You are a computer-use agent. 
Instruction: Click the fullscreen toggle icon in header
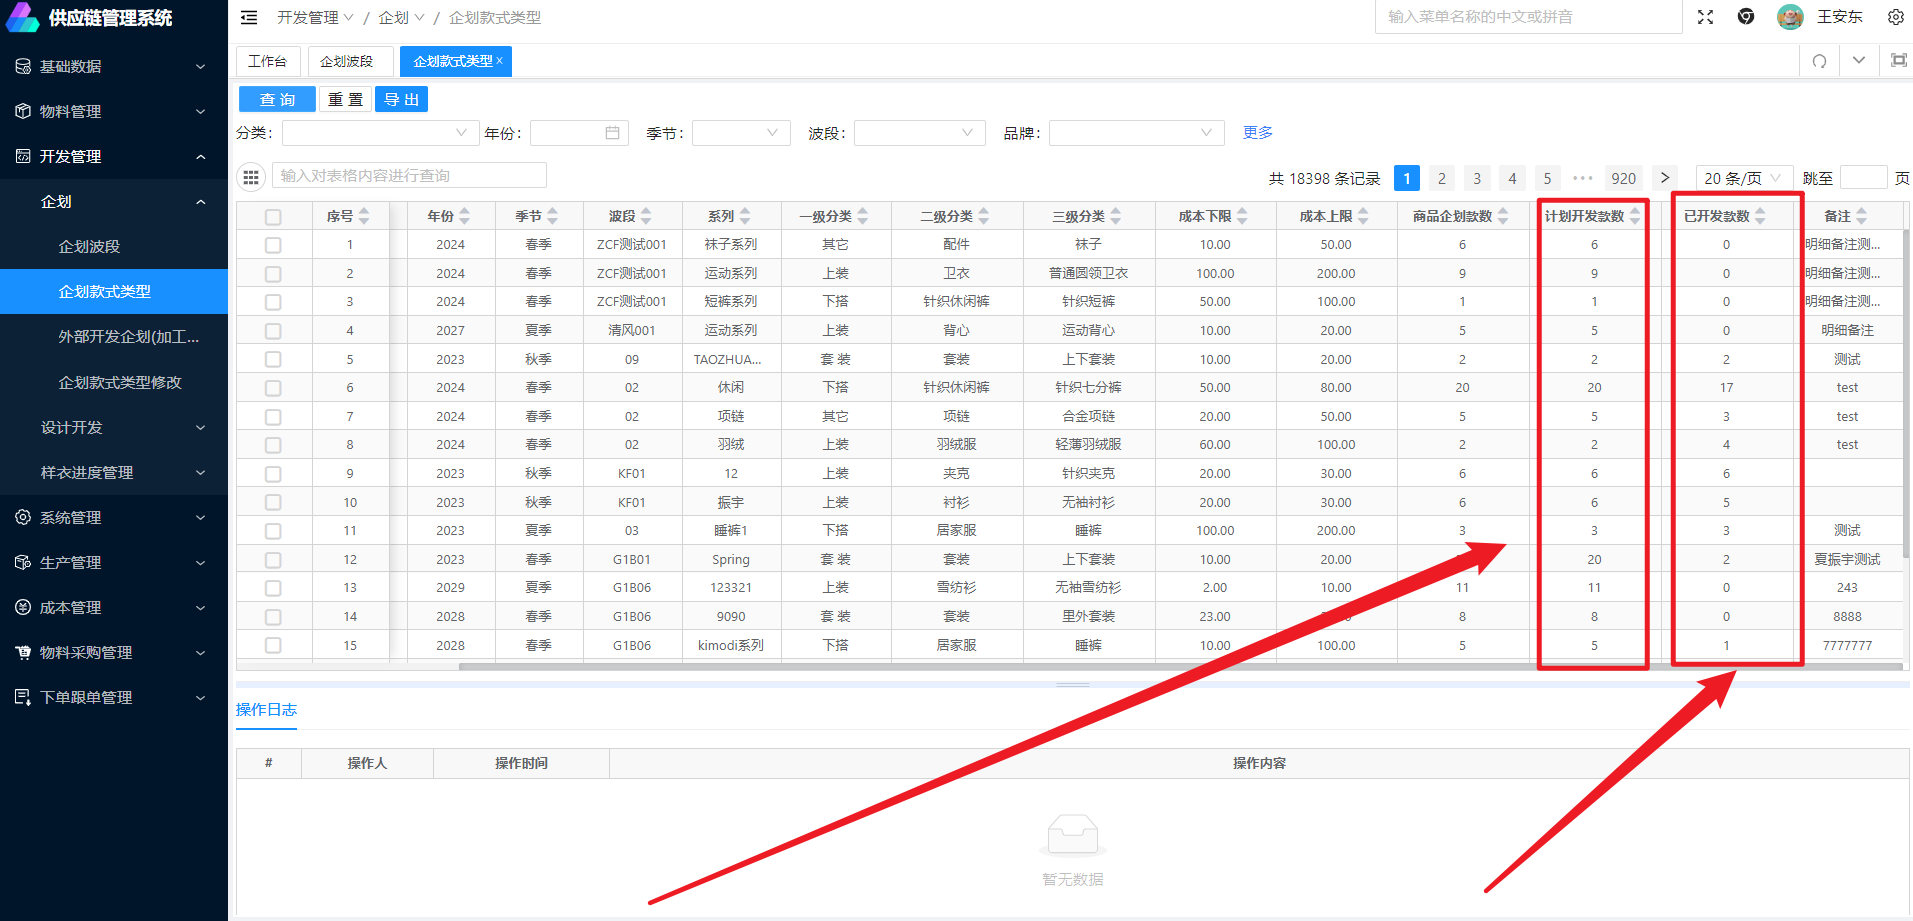(x=1705, y=17)
